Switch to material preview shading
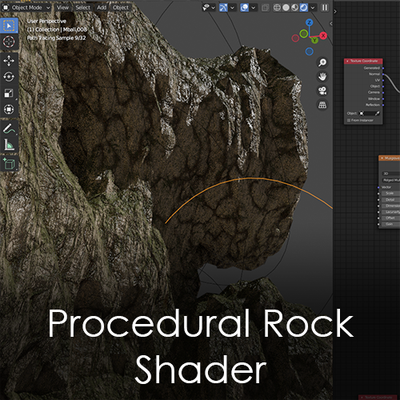 [295, 7]
